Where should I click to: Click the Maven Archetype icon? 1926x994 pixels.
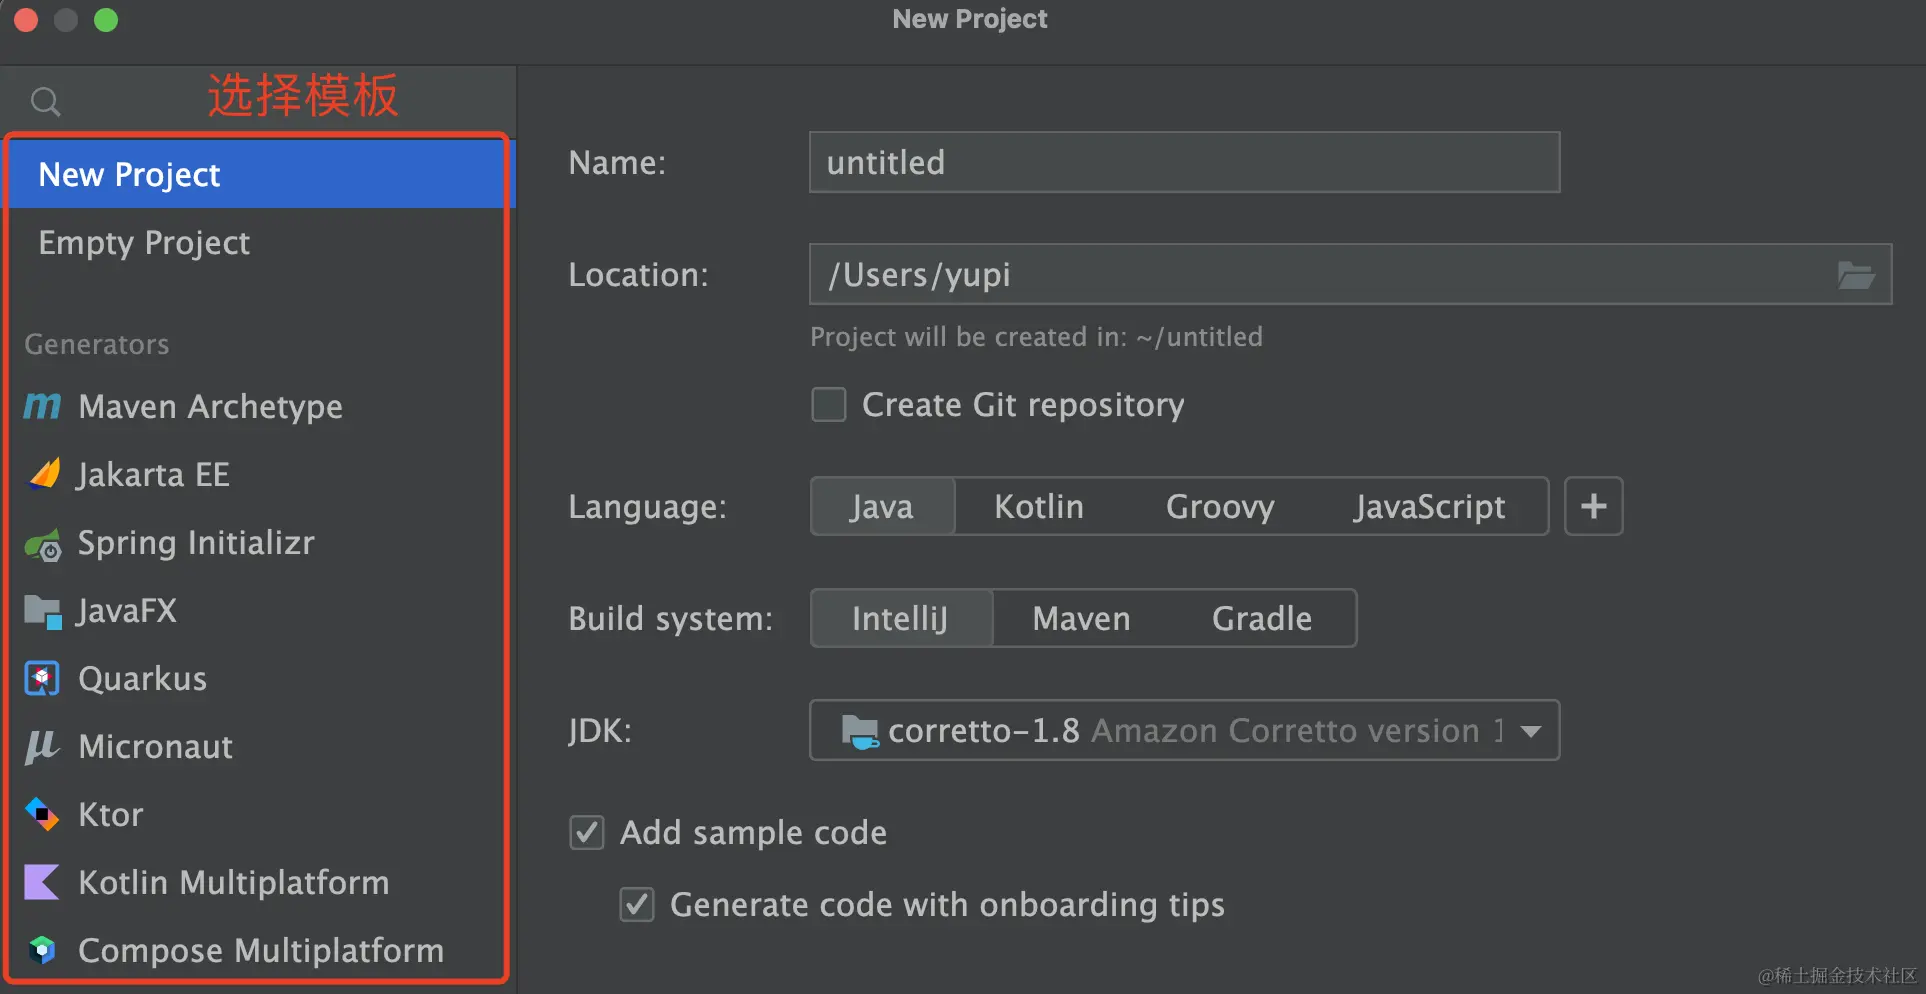(x=42, y=406)
